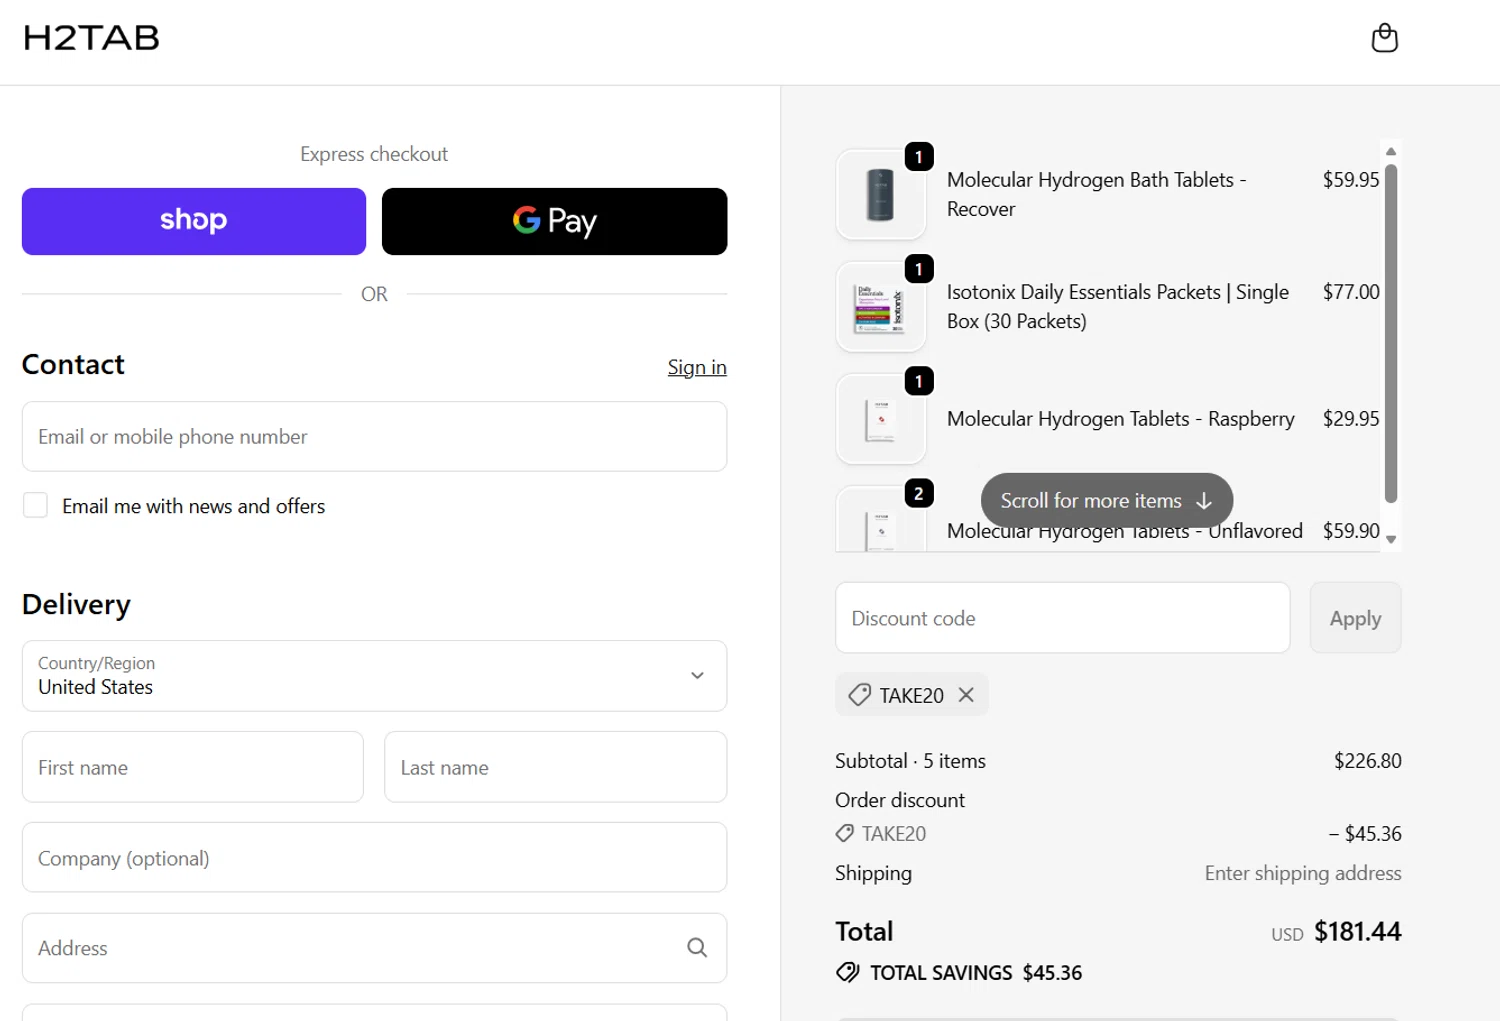Focus the Last name field
Viewport: 1500px width, 1021px height.
pyautogui.click(x=555, y=767)
